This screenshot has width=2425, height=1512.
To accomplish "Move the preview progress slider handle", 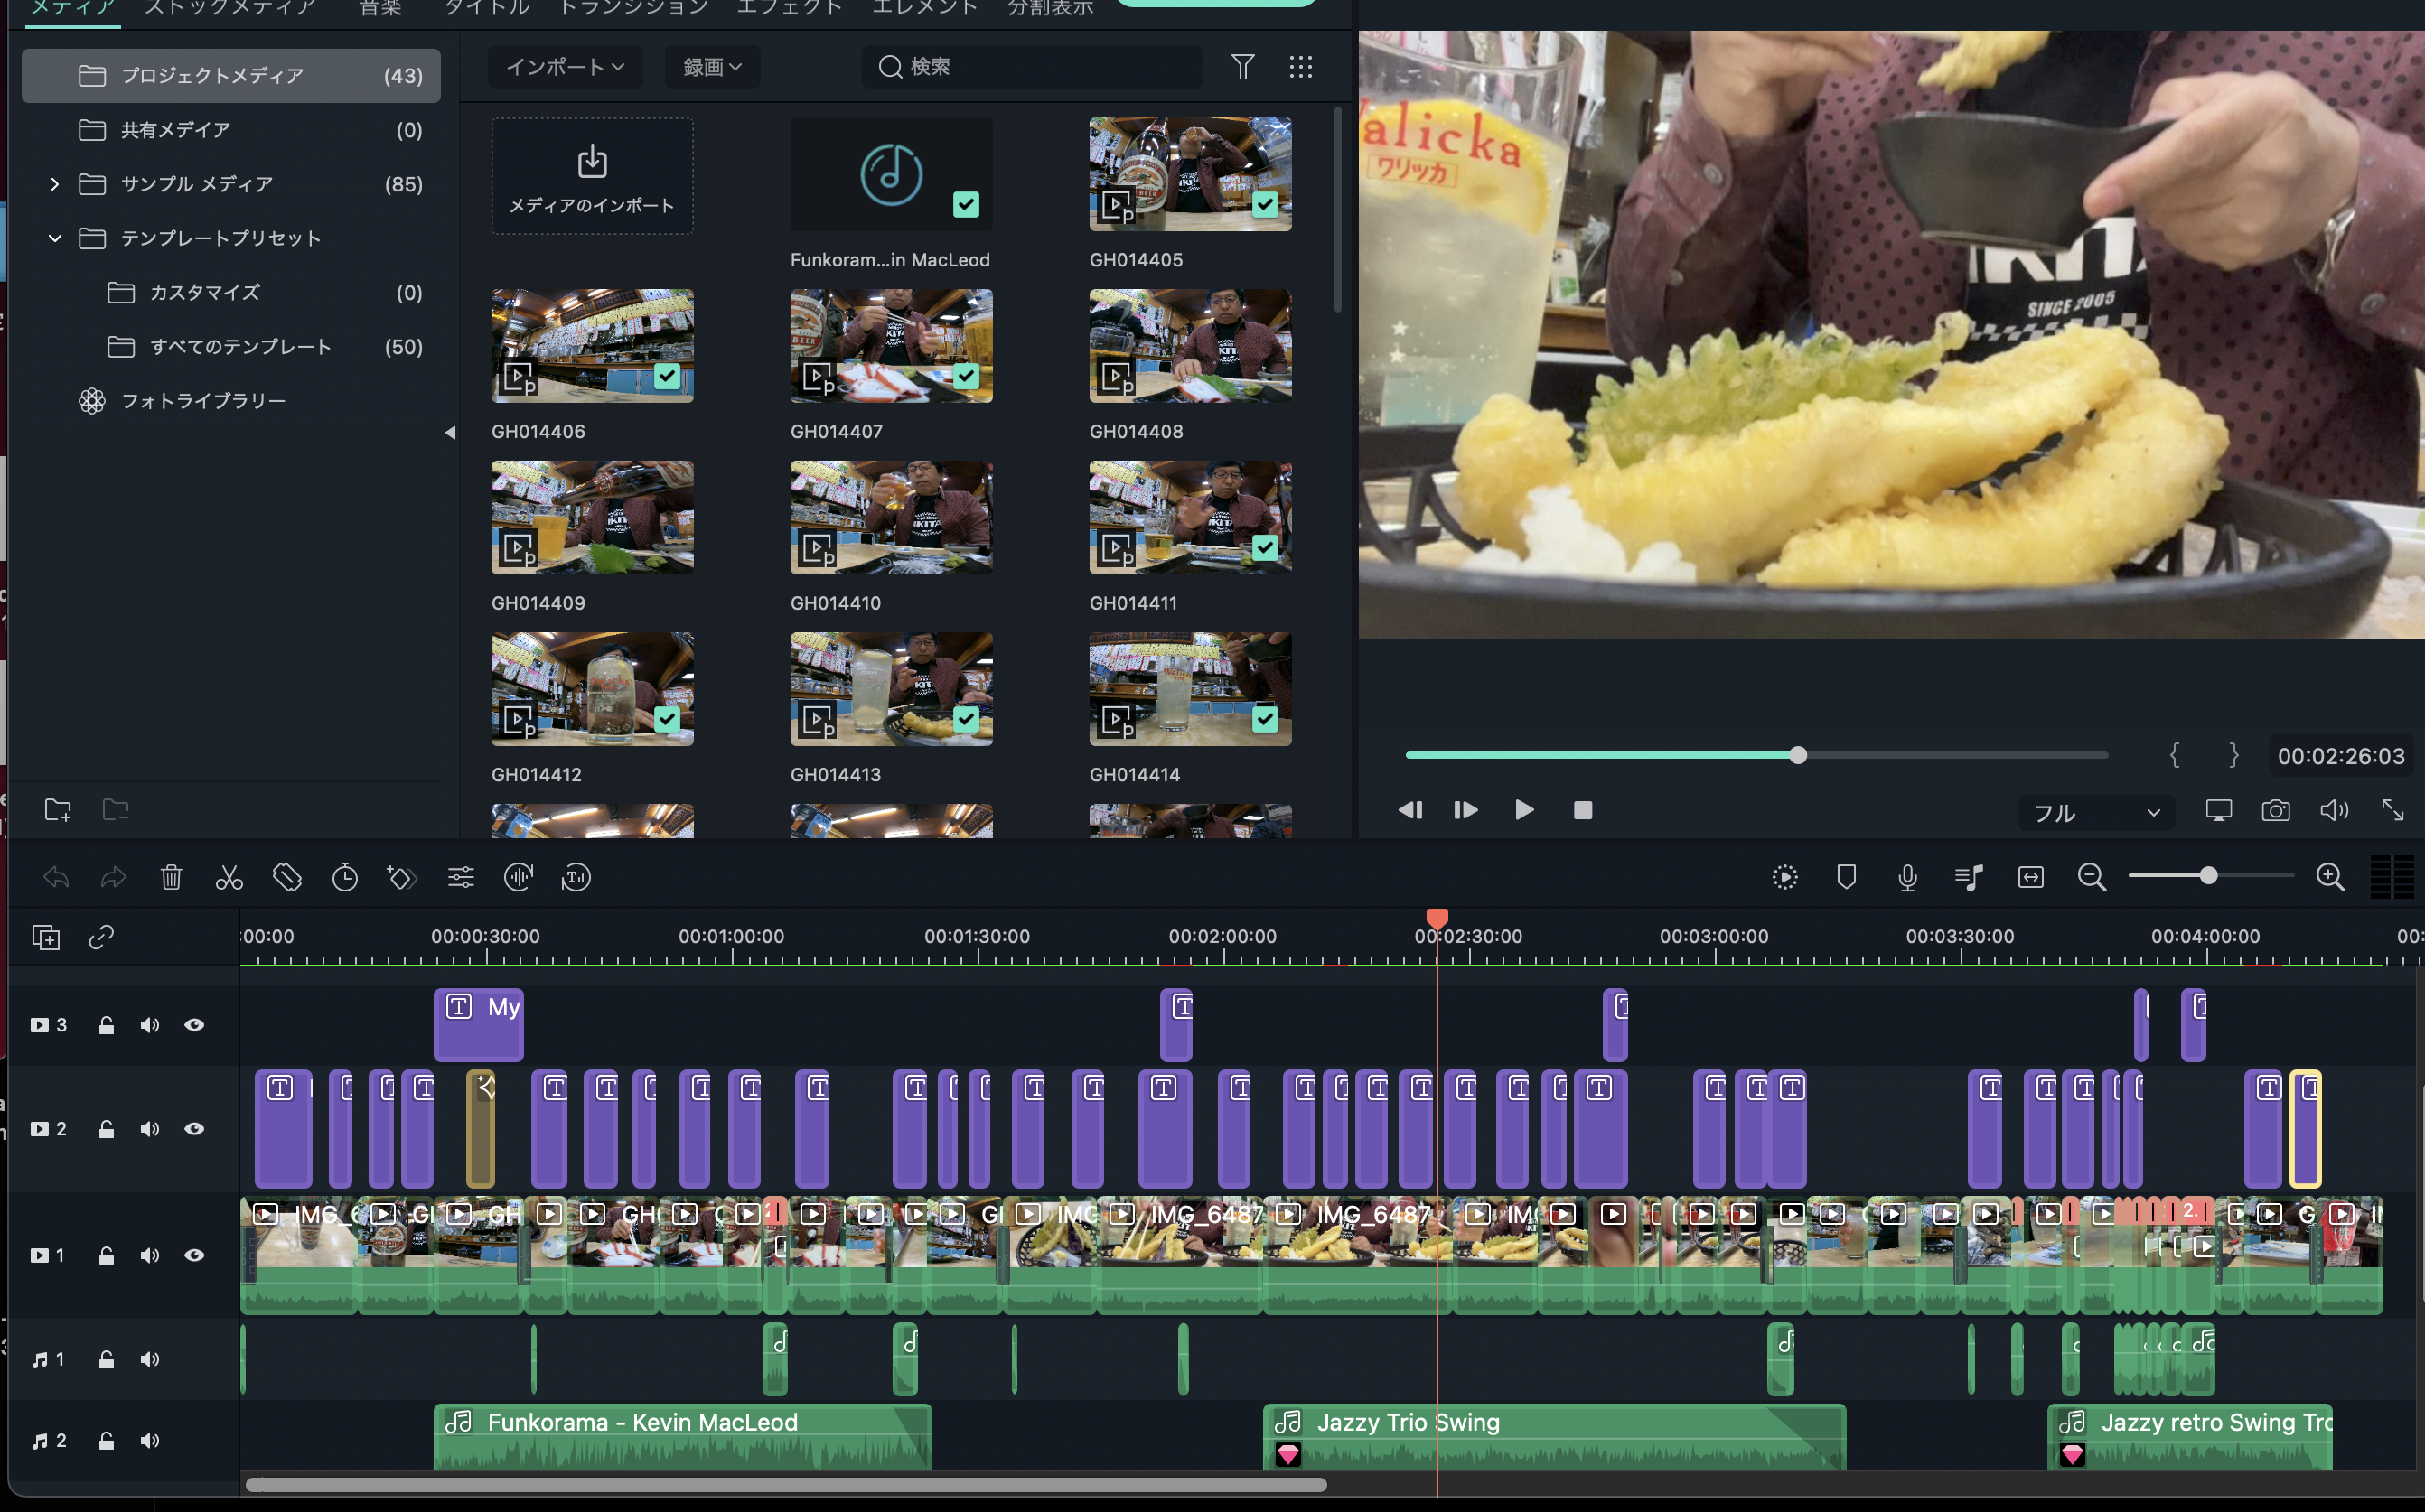I will pos(1798,755).
